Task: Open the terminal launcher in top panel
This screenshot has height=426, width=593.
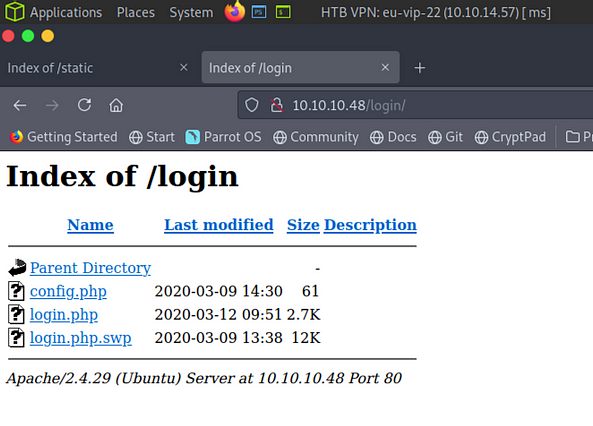Action: [x=283, y=12]
